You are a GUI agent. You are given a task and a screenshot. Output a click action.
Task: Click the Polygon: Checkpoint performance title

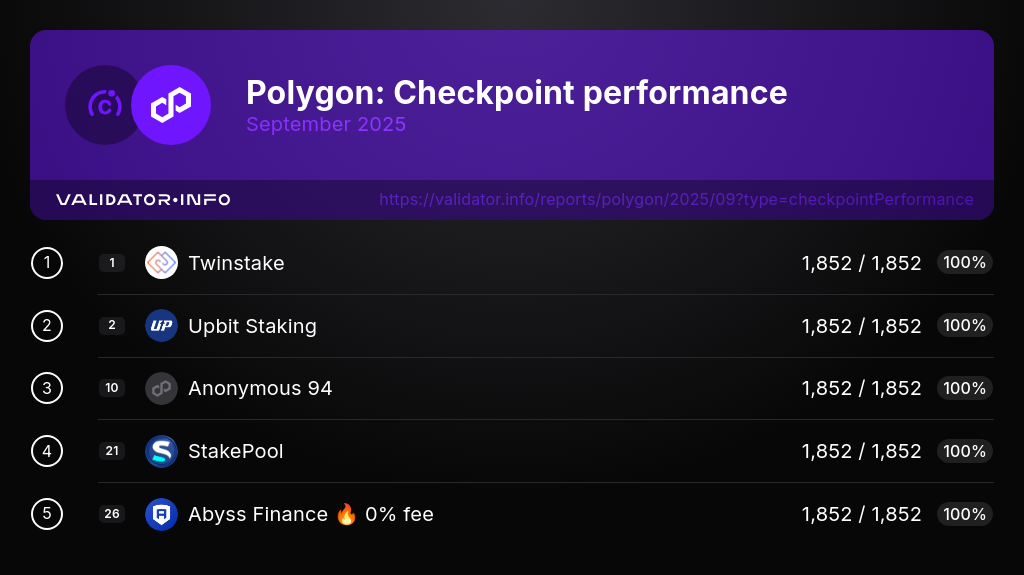tap(516, 93)
